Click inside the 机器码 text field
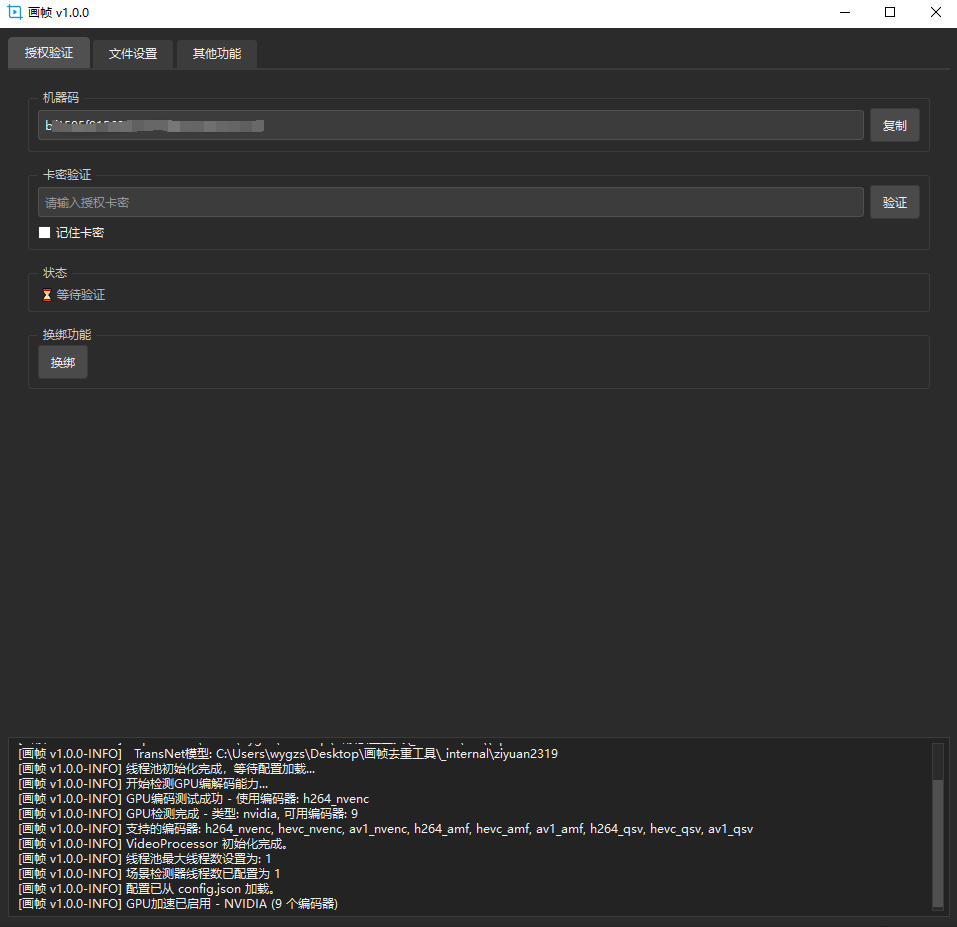The image size is (957, 927). pos(450,126)
